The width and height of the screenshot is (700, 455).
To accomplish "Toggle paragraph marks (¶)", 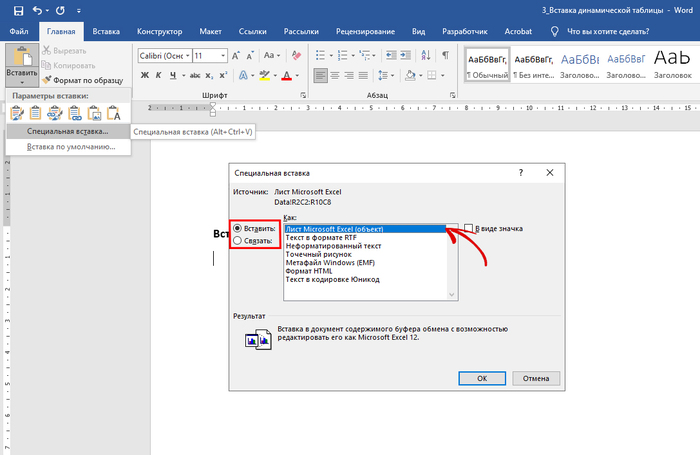I will [x=445, y=55].
